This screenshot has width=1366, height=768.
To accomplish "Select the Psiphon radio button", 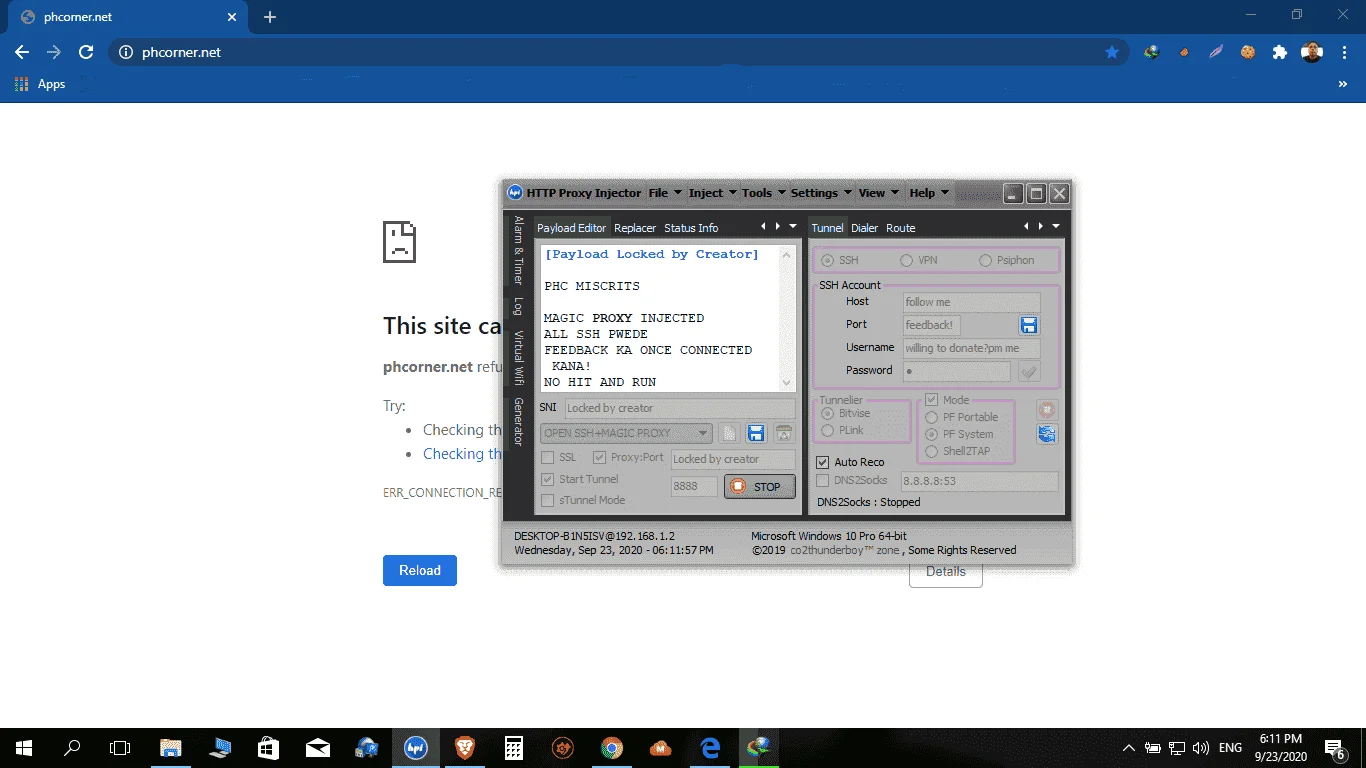I will tap(985, 260).
